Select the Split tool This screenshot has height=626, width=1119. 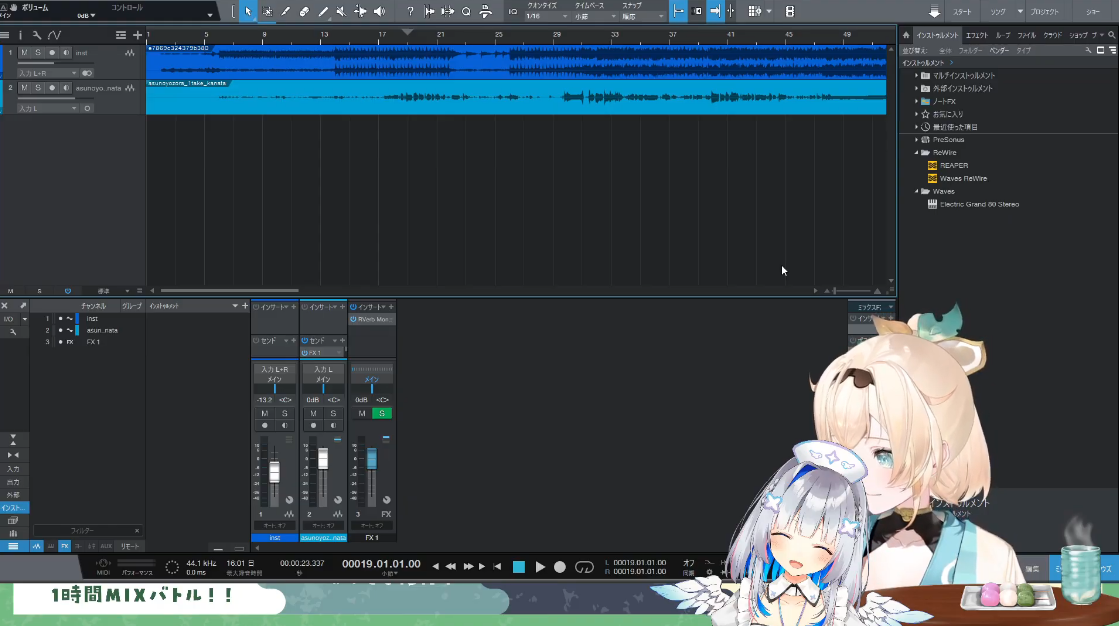click(x=285, y=11)
